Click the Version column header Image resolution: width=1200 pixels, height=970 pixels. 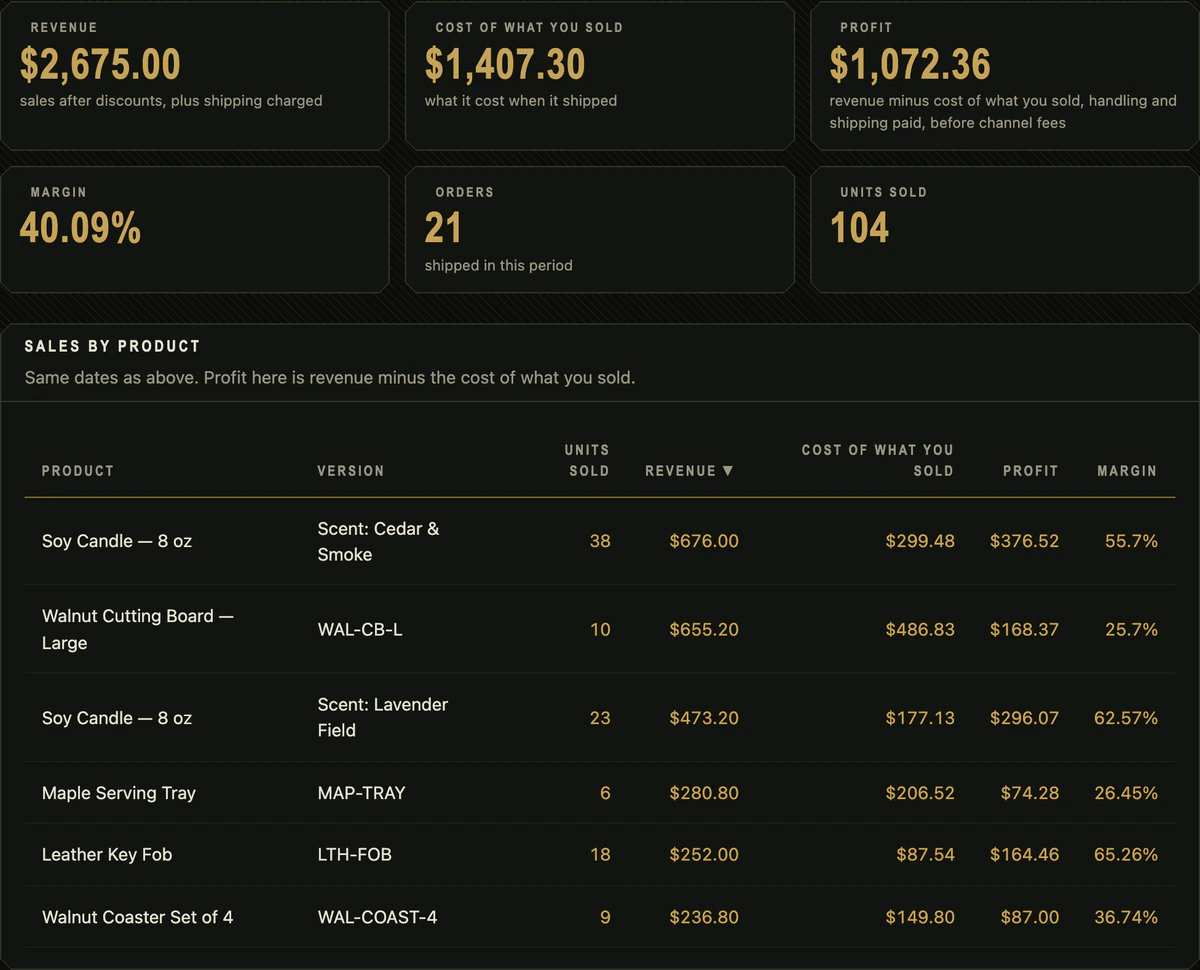coord(351,470)
